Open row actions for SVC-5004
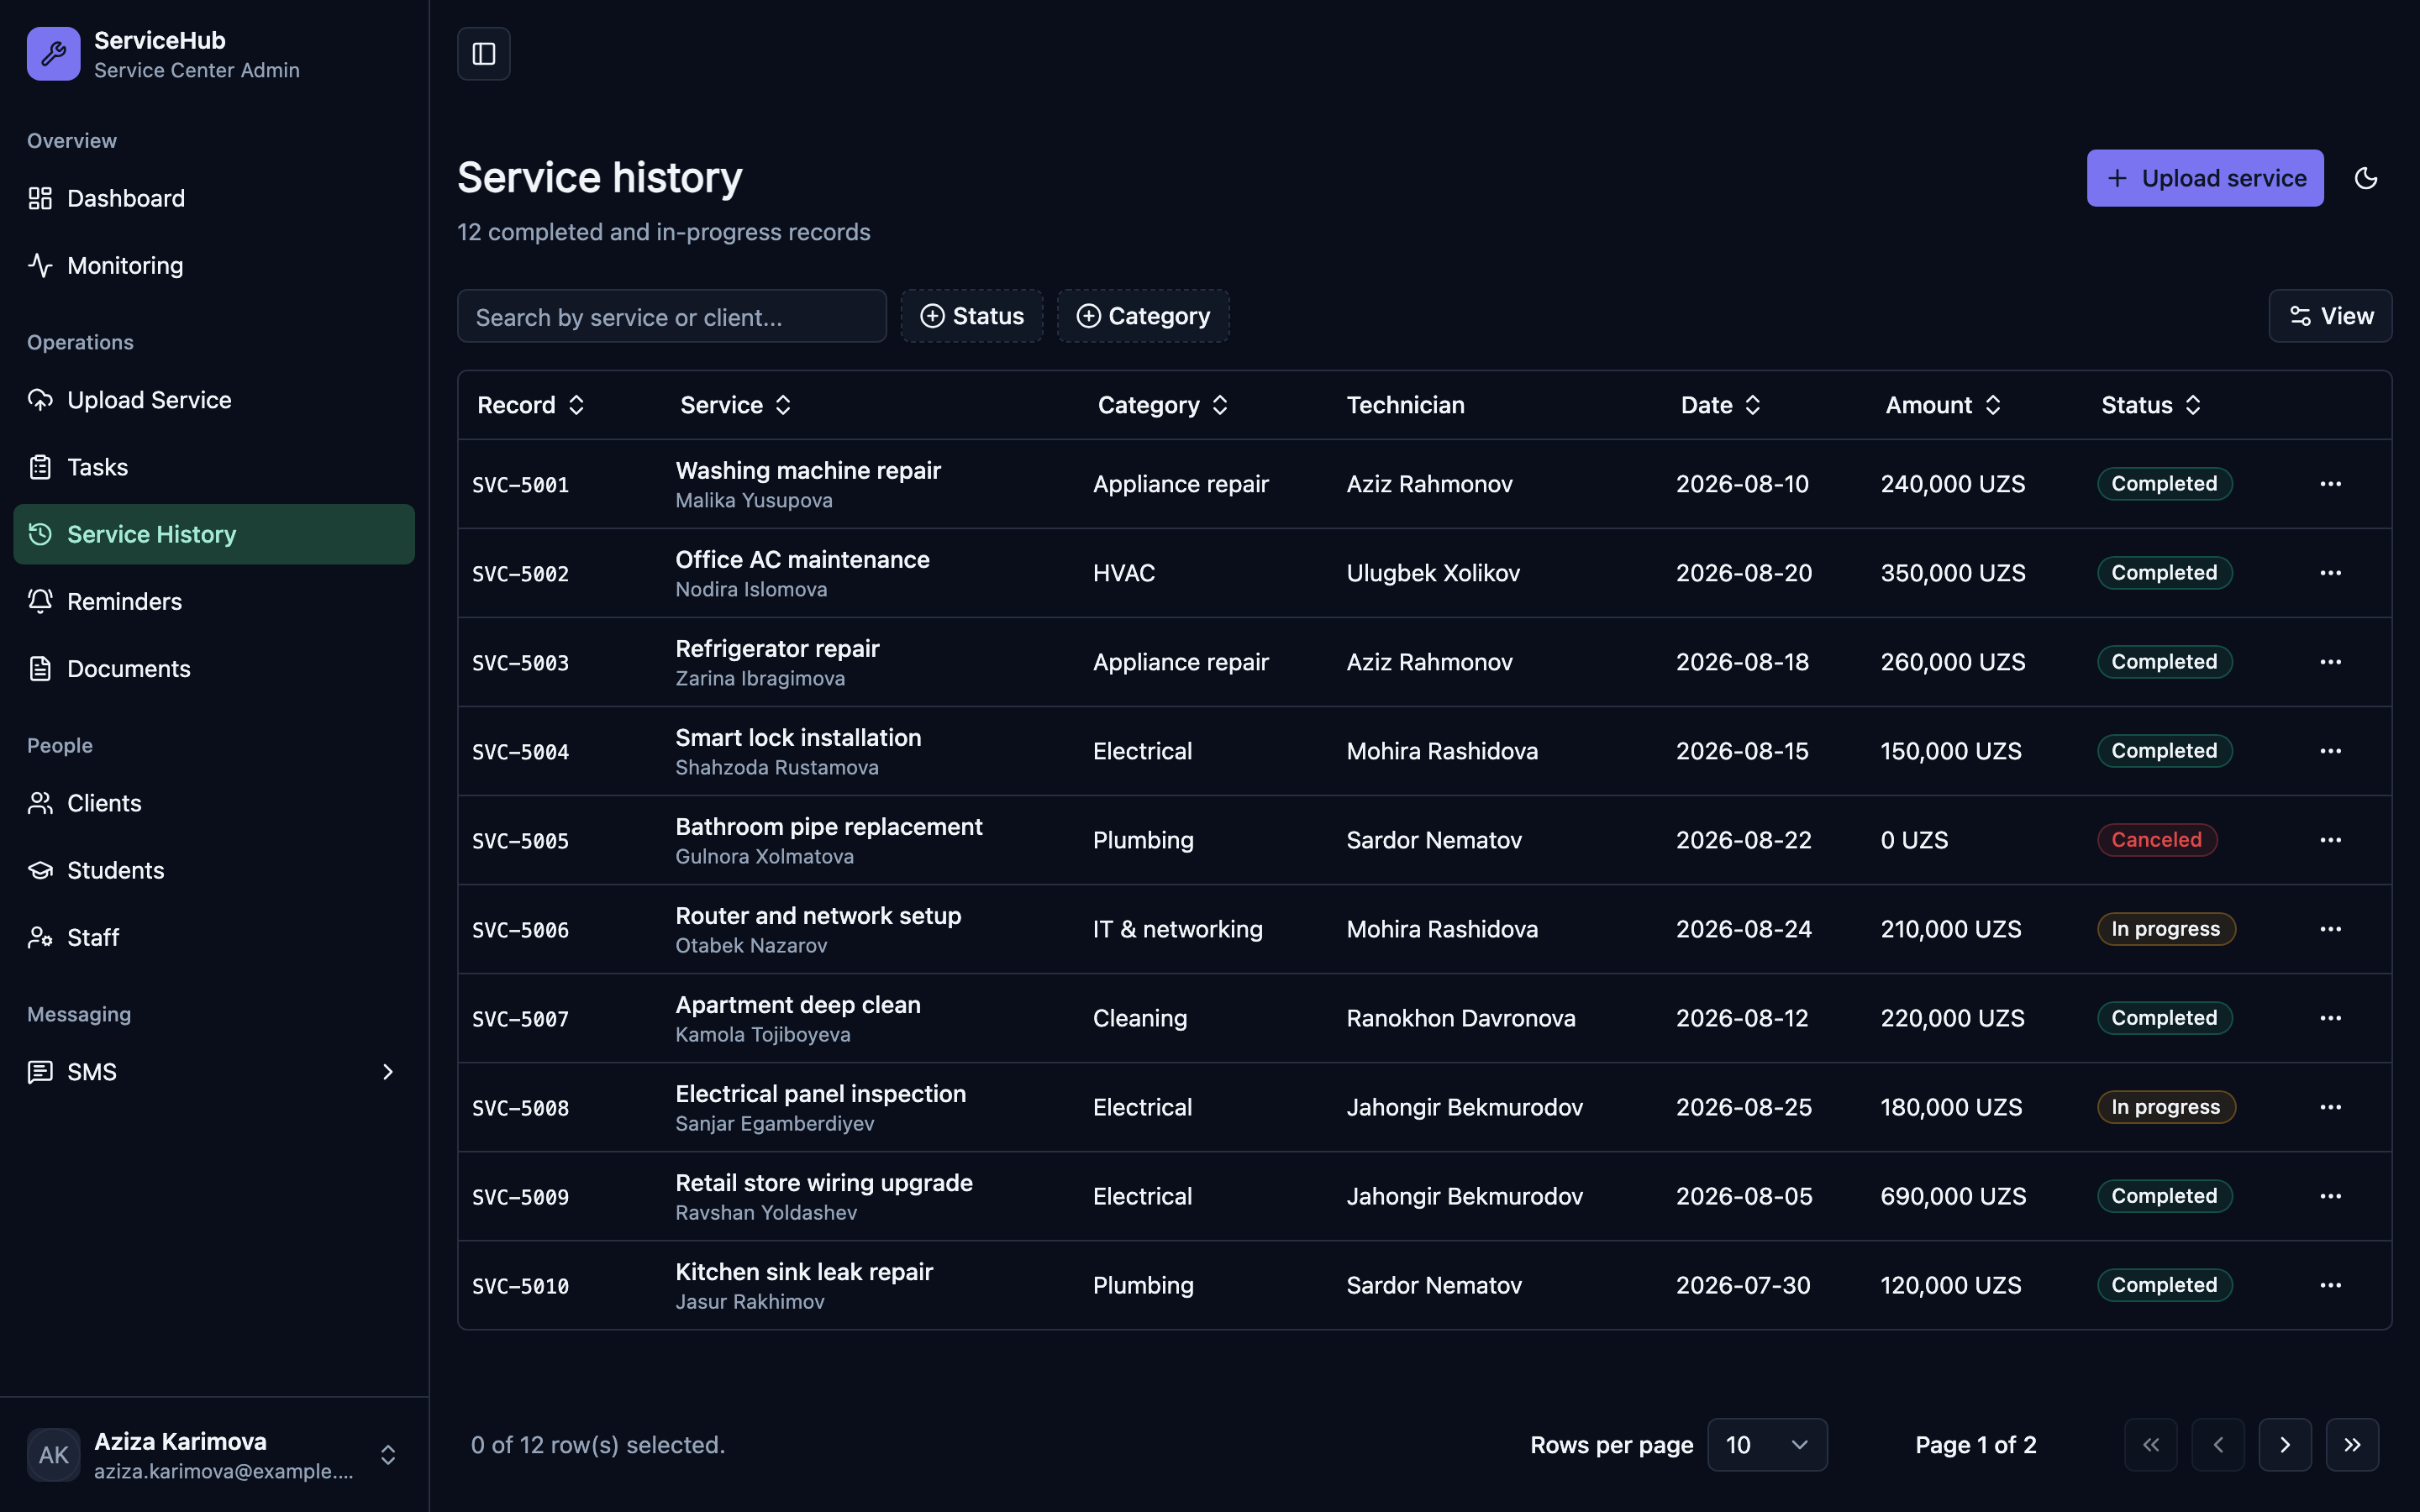 click(2330, 751)
